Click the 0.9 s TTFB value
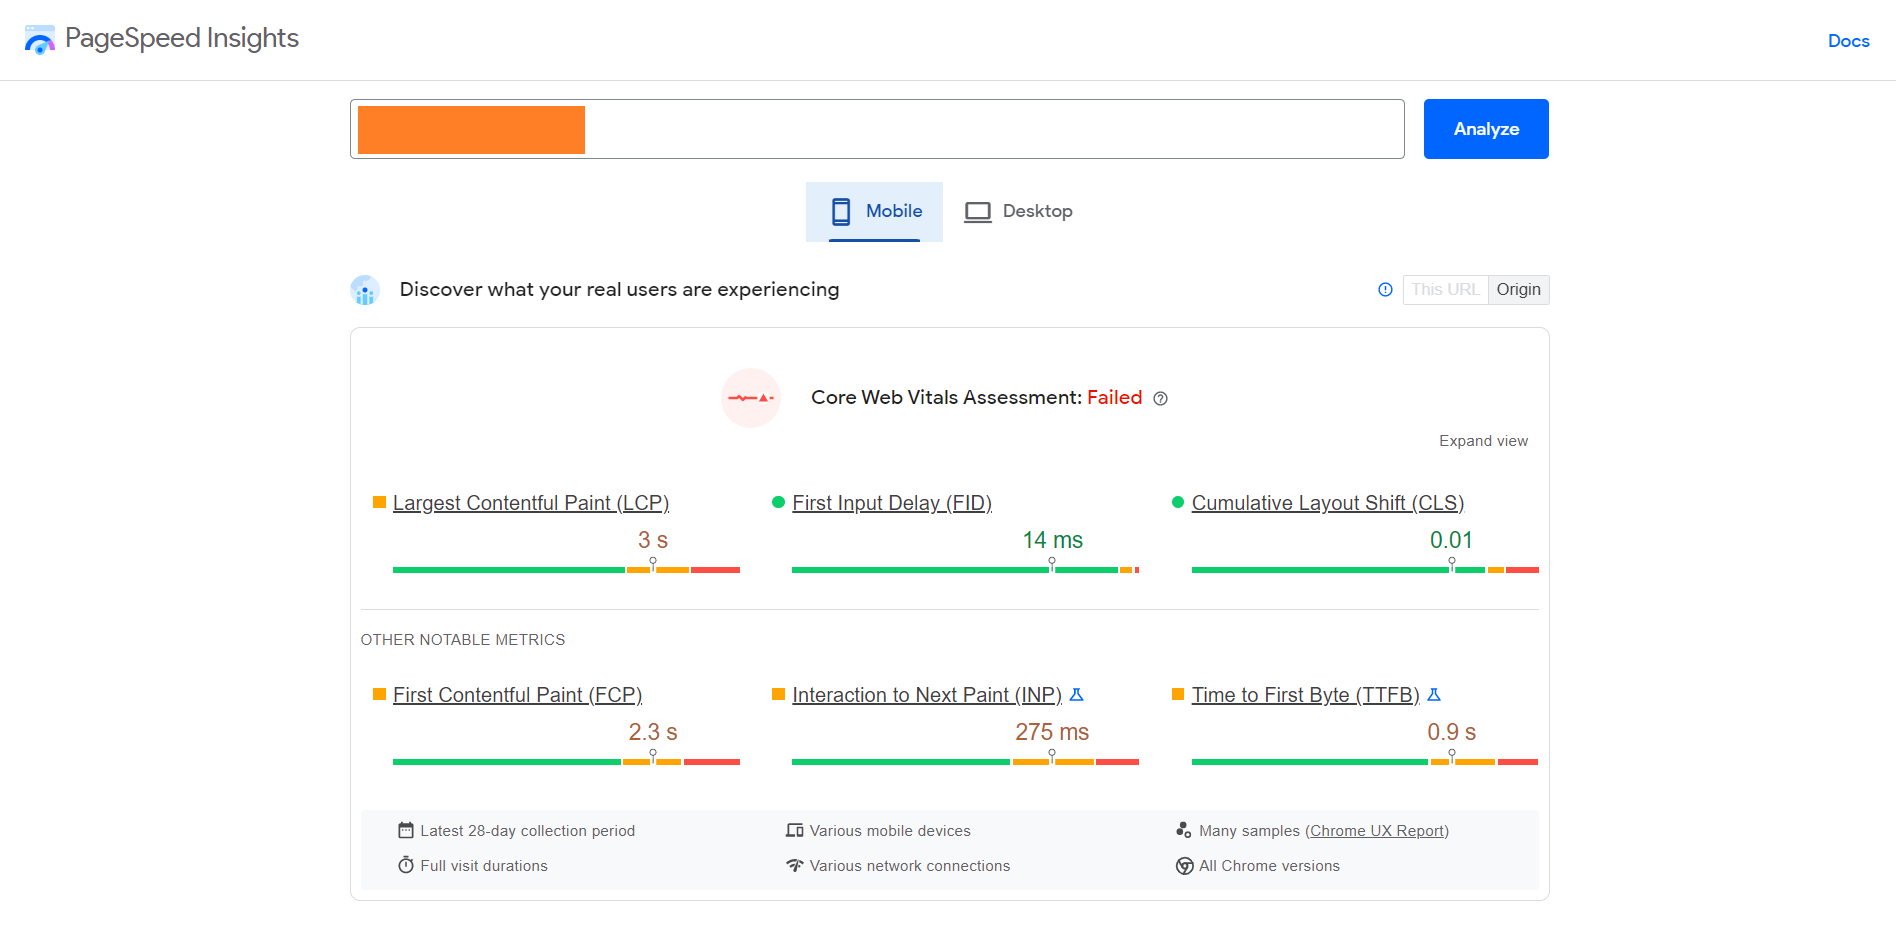This screenshot has width=1896, height=930. click(1451, 732)
